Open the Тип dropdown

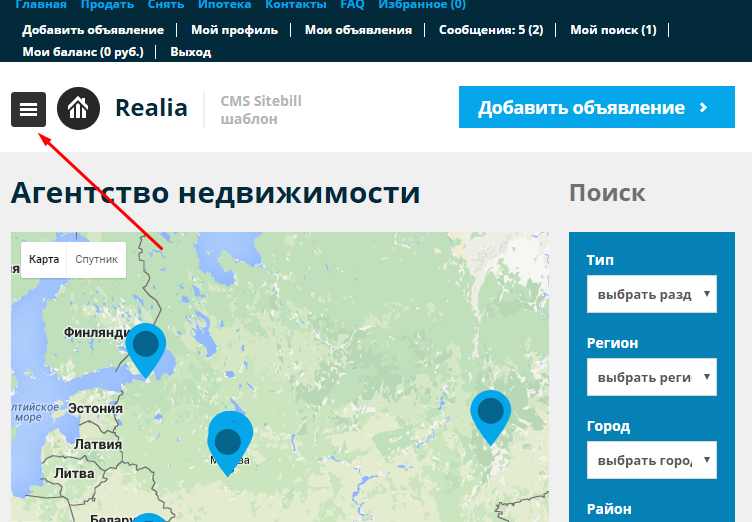(652, 294)
